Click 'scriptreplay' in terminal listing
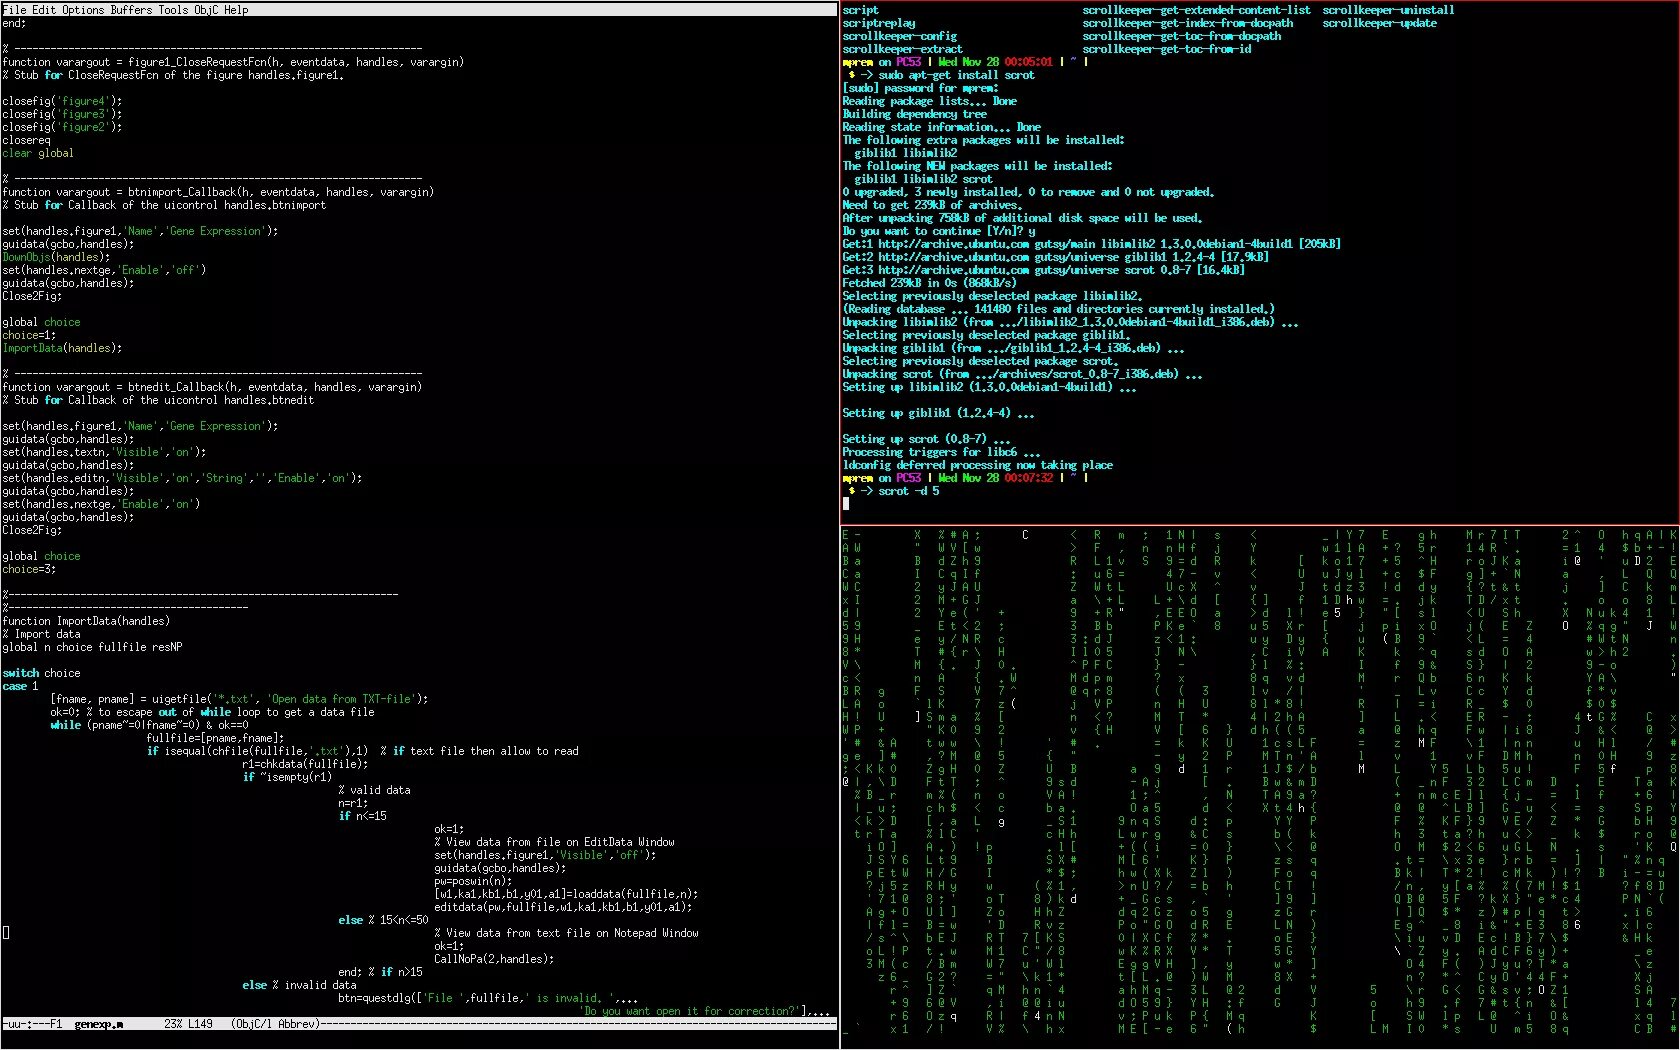The image size is (1680, 1050). click(879, 23)
